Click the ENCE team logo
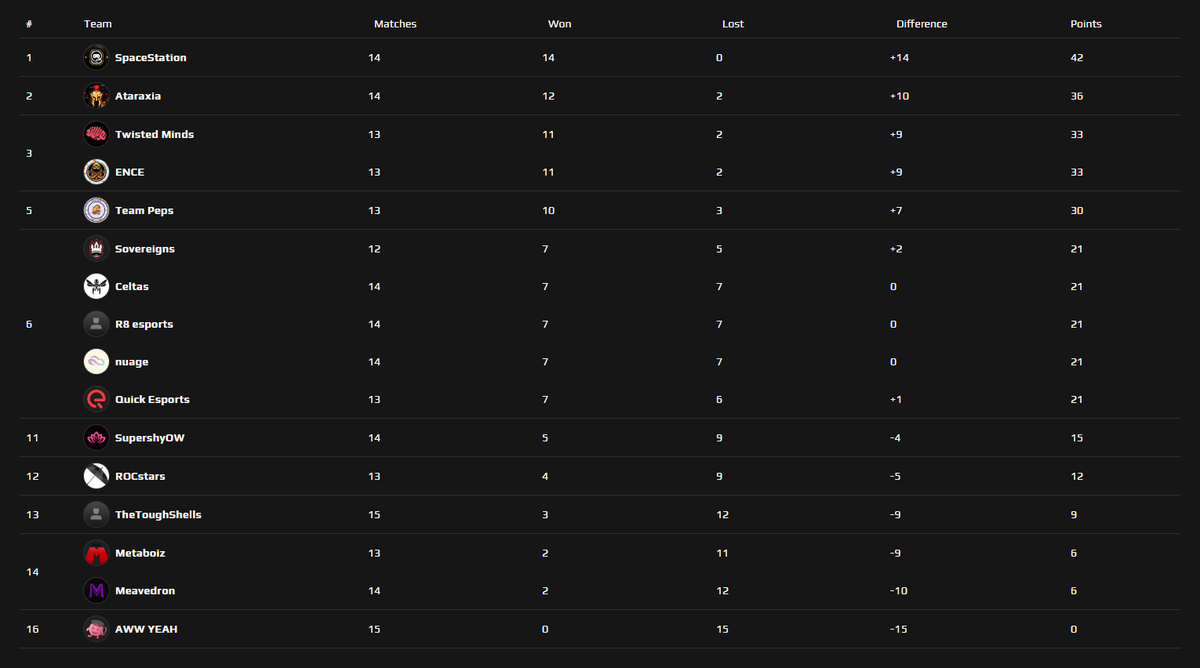This screenshot has width=1200, height=668. coord(96,172)
